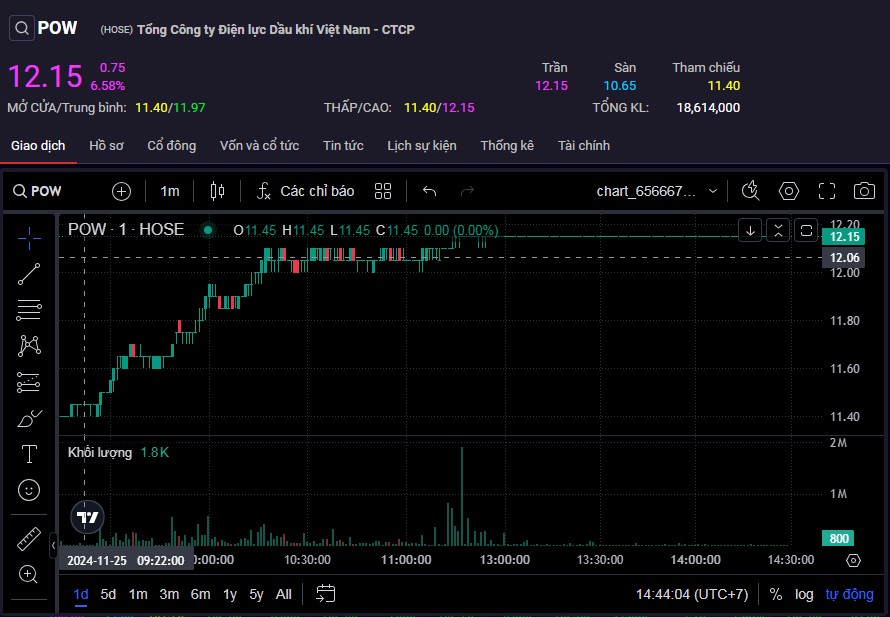Viewport: 890px width, 617px height.
Task: Toggle the tự động auto scale
Action: [x=849, y=594]
